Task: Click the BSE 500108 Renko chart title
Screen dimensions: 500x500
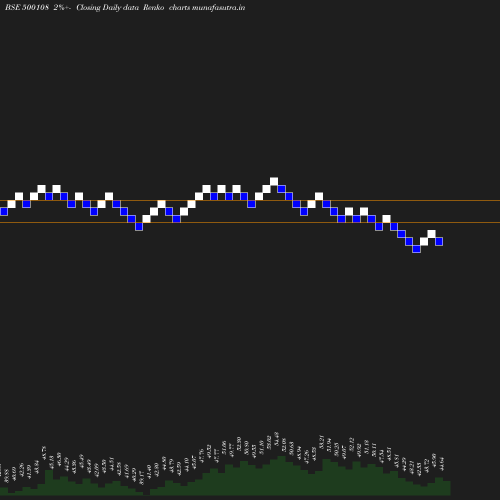Action: (x=125, y=7)
